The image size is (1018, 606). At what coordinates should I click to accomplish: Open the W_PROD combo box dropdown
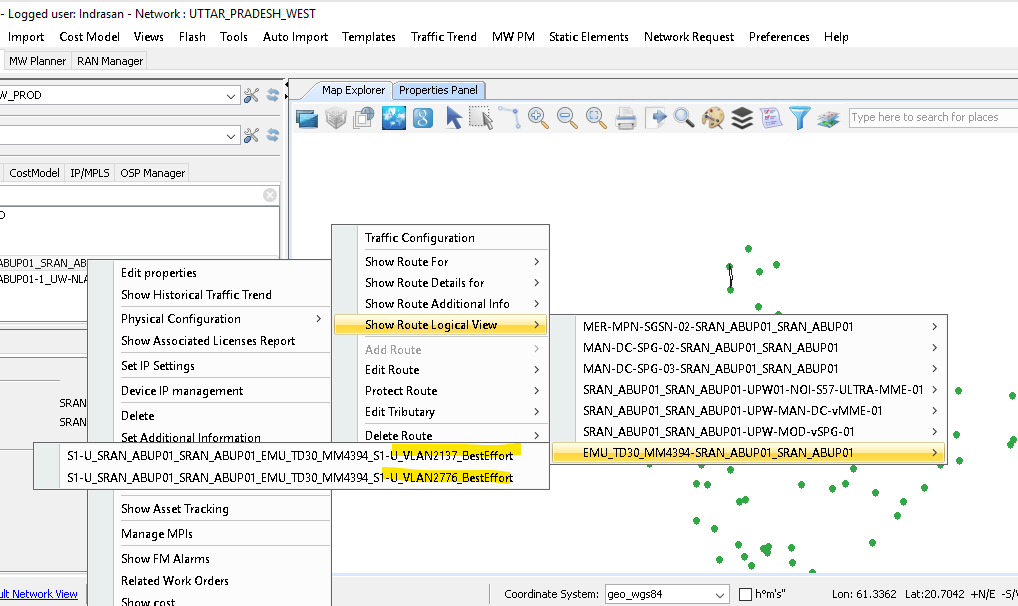pos(231,95)
